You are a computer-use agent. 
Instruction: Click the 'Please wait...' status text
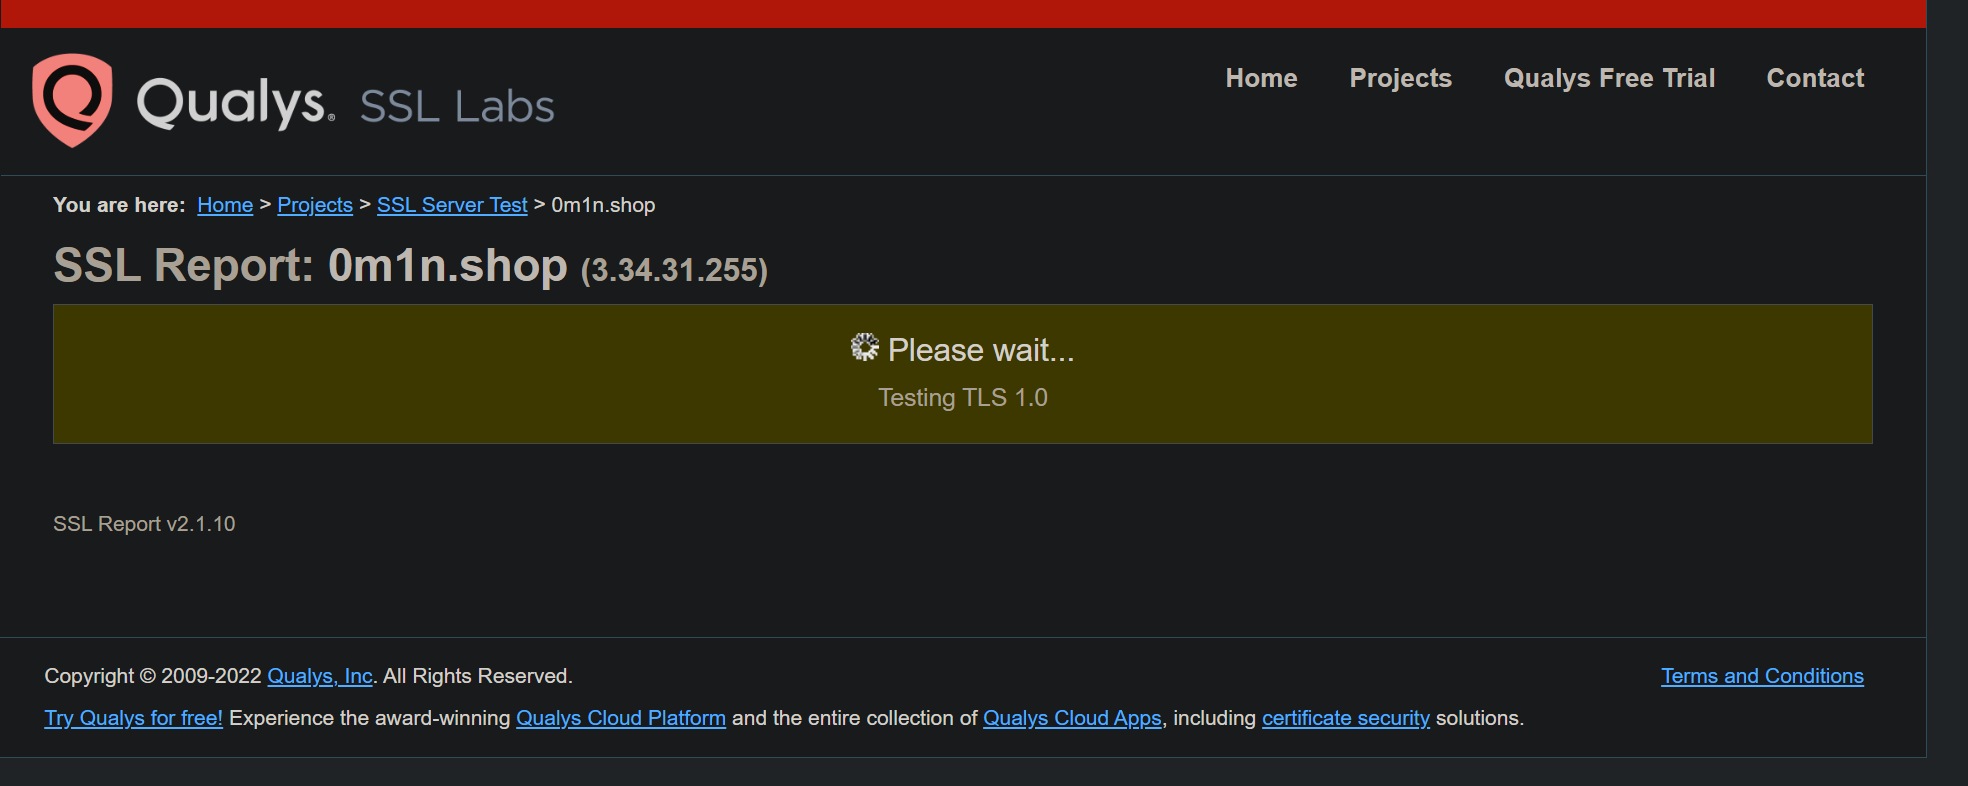click(x=981, y=350)
